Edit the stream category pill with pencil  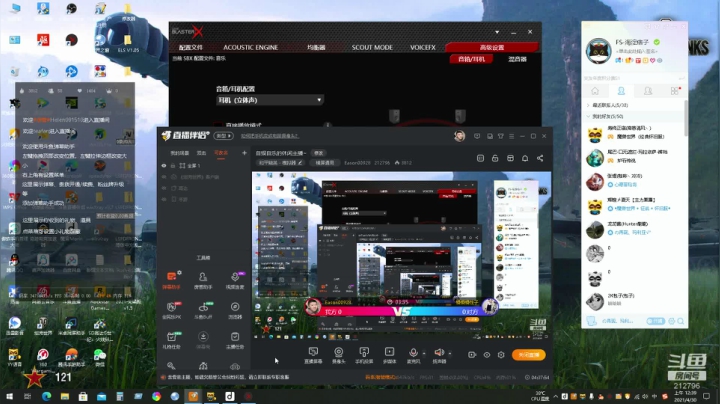(x=281, y=163)
